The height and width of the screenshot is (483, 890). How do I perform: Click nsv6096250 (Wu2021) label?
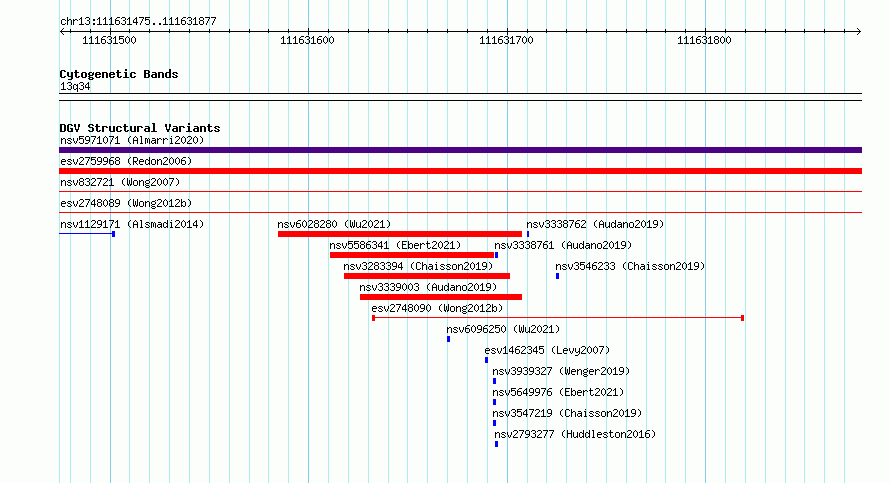[x=503, y=329]
